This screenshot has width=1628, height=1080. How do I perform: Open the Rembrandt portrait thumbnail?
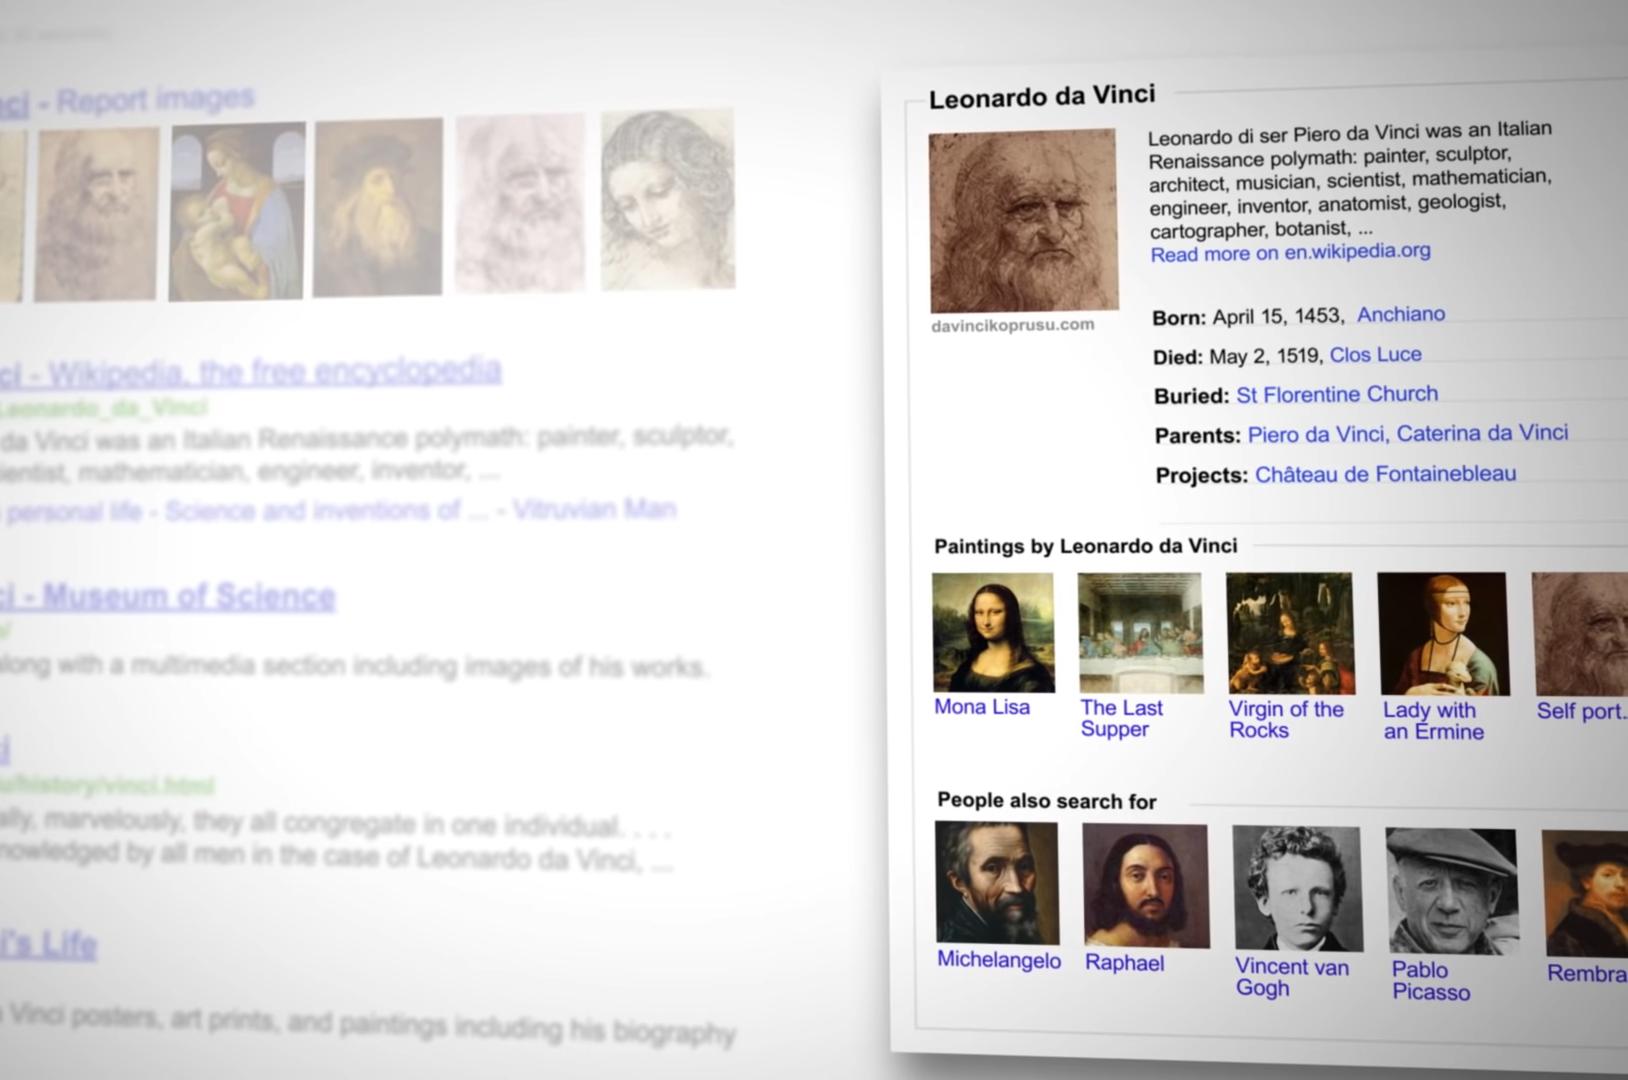click(x=1585, y=893)
